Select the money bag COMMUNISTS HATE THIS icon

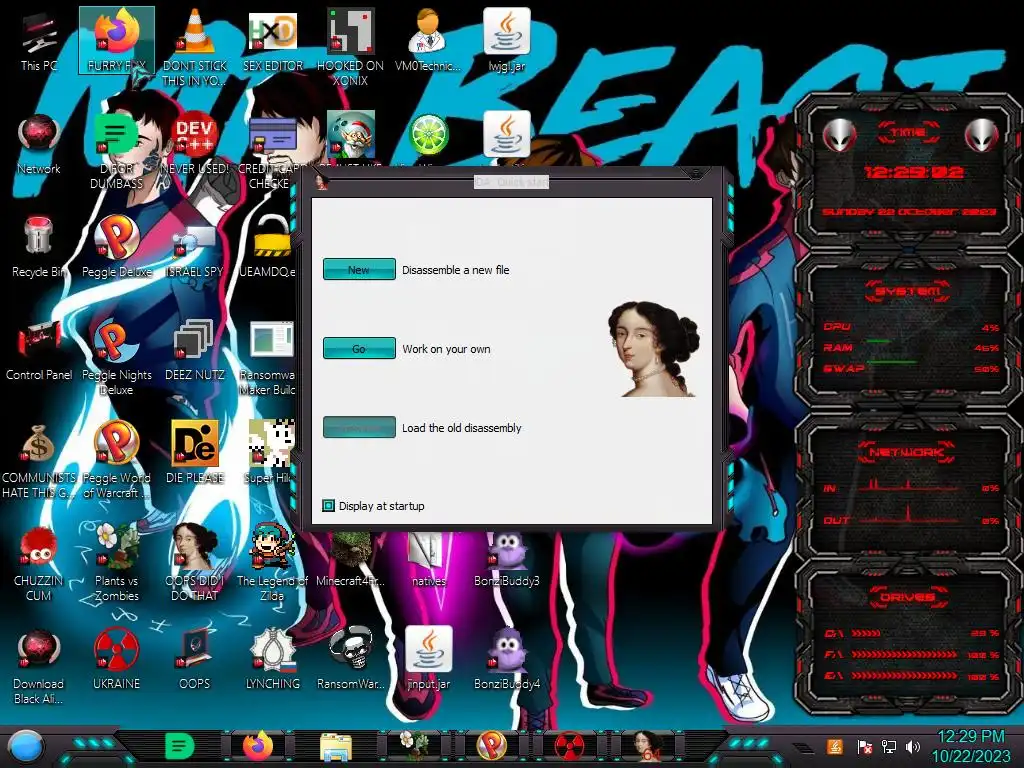point(39,460)
